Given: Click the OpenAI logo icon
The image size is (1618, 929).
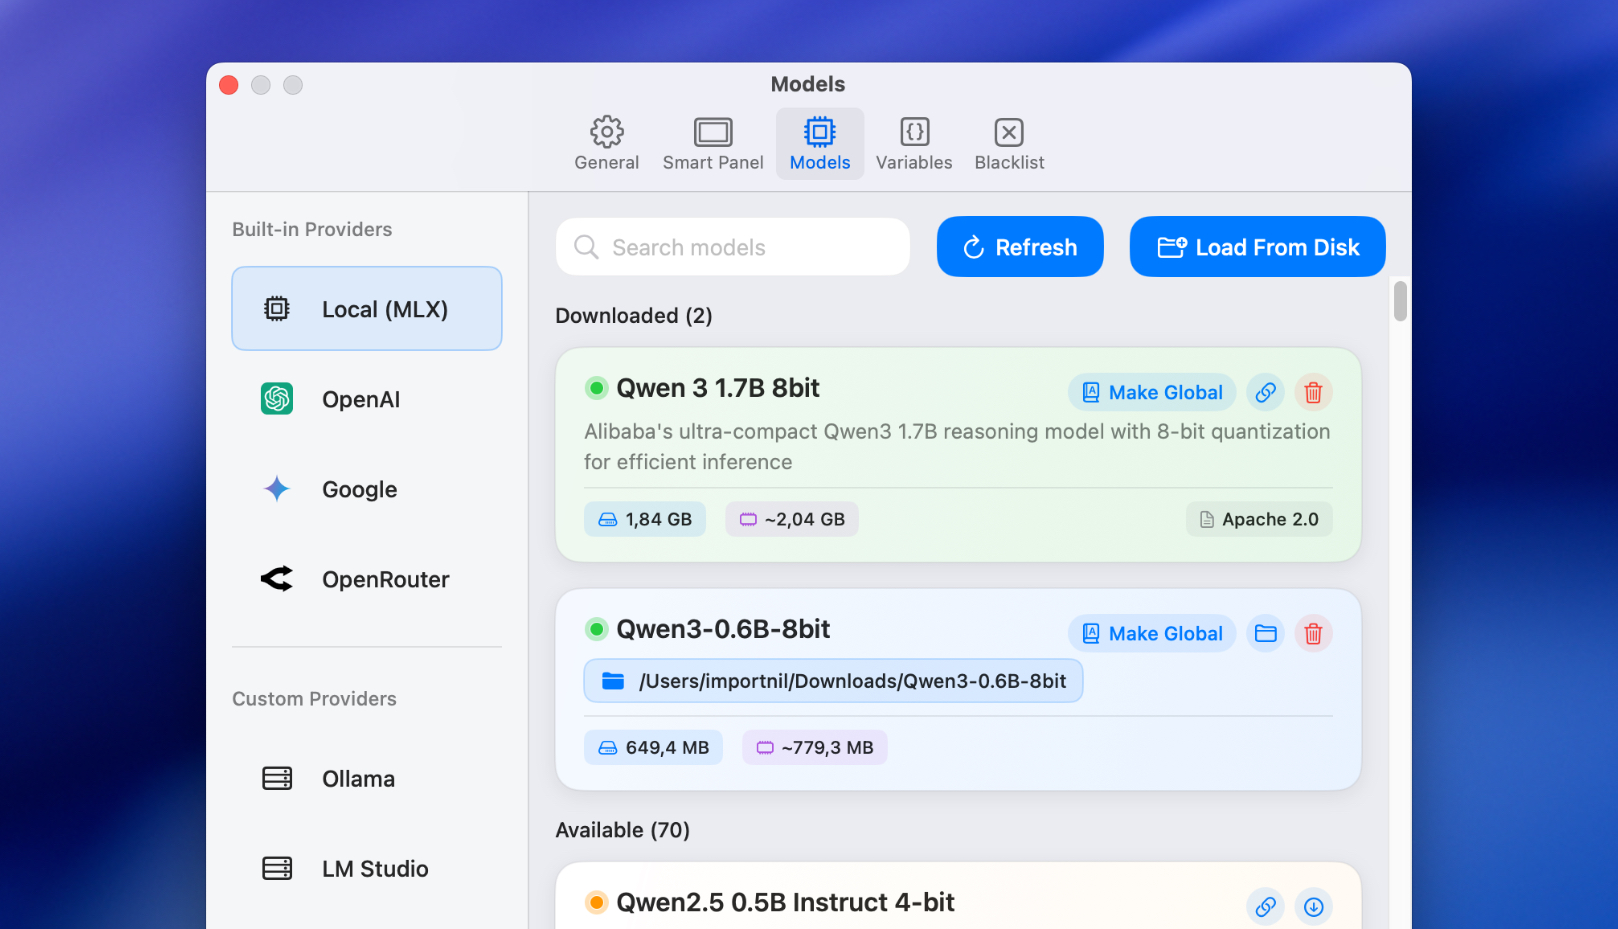Looking at the screenshot, I should [277, 399].
